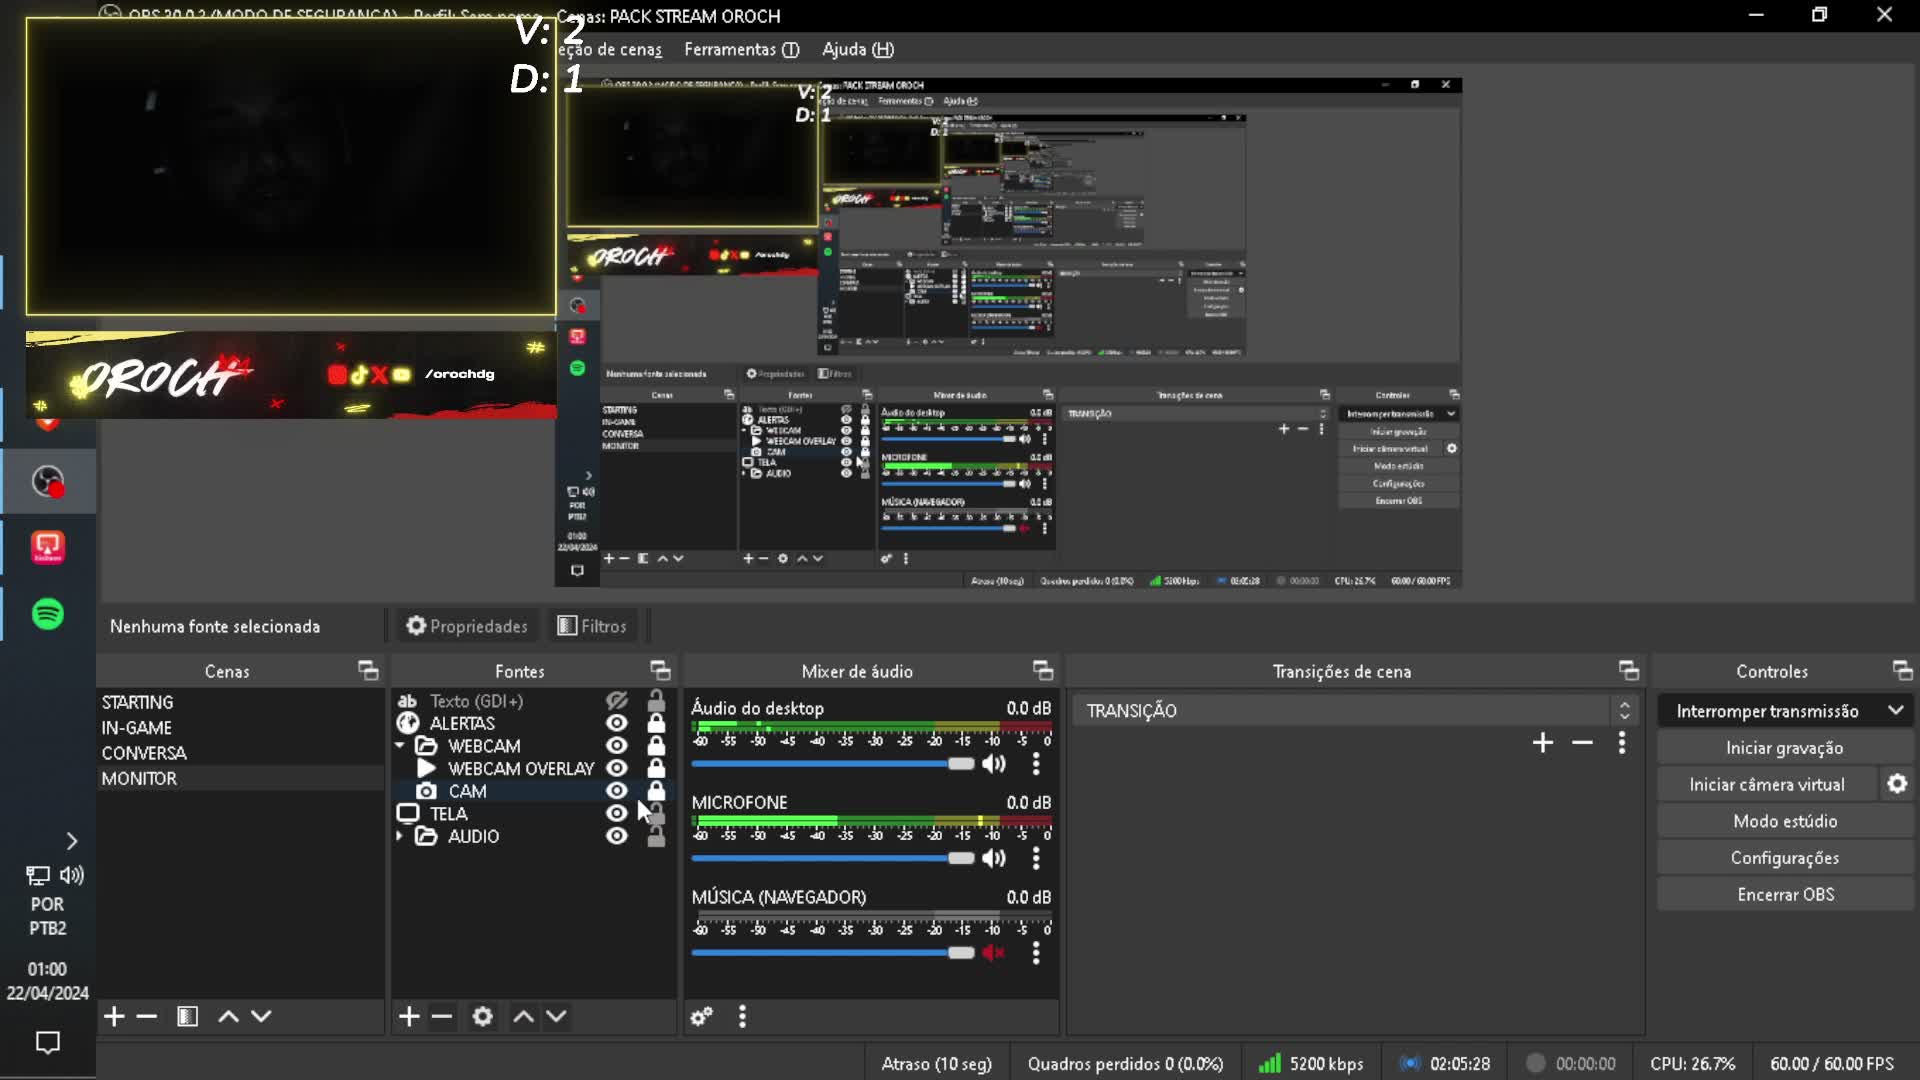Enable Modo estúdio

1784,821
